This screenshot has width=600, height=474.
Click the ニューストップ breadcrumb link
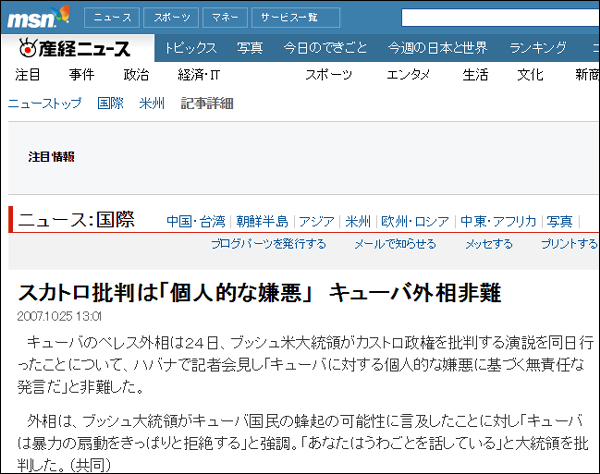46,103
